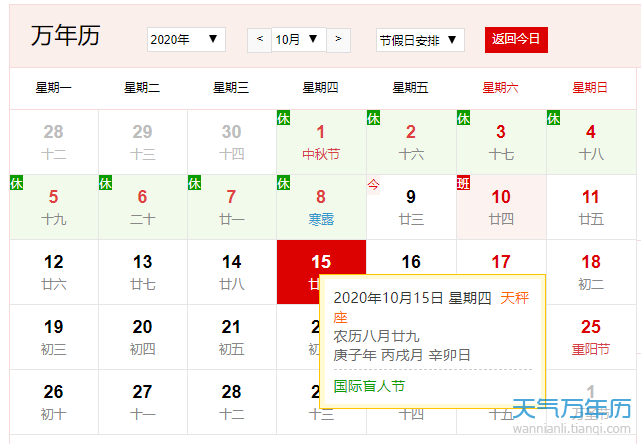Select October 27 十一 date cell
Screen dimensions: 641x444
click(143, 402)
